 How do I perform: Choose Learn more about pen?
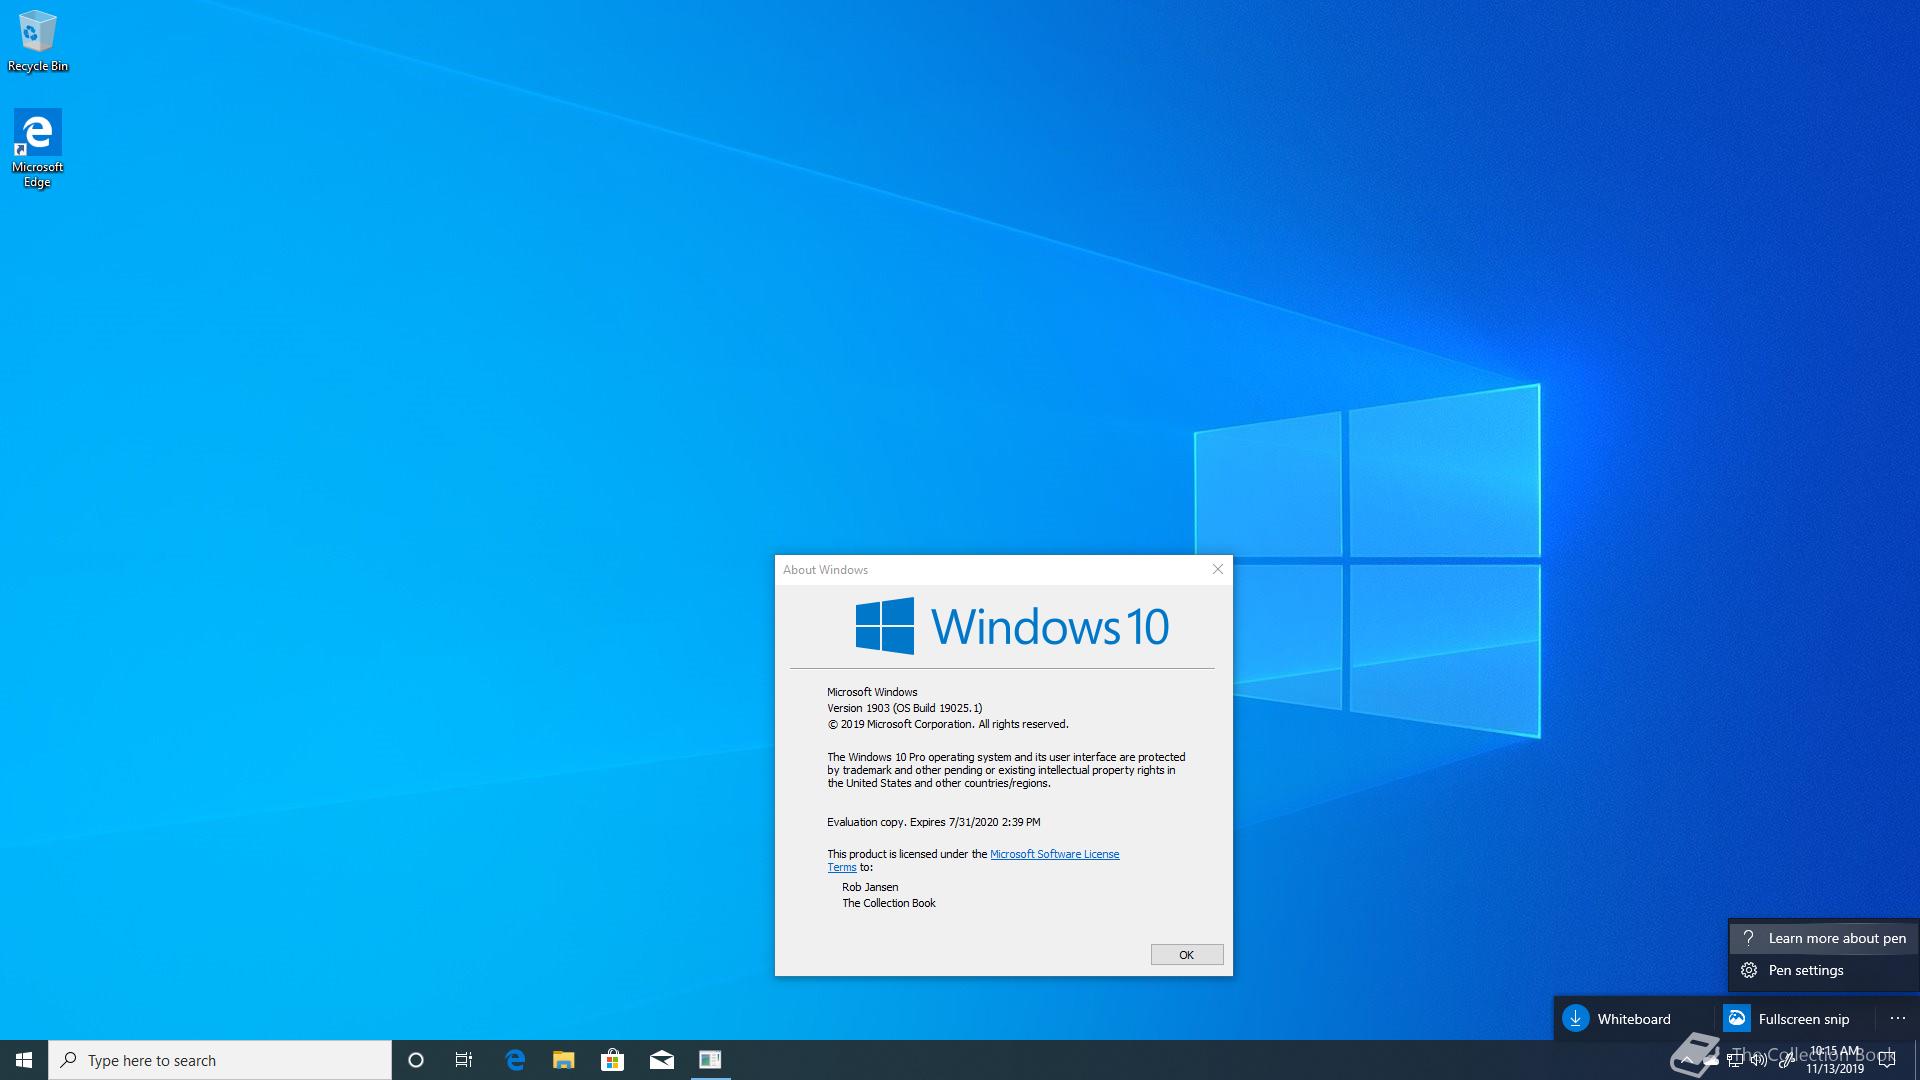[1825, 938]
